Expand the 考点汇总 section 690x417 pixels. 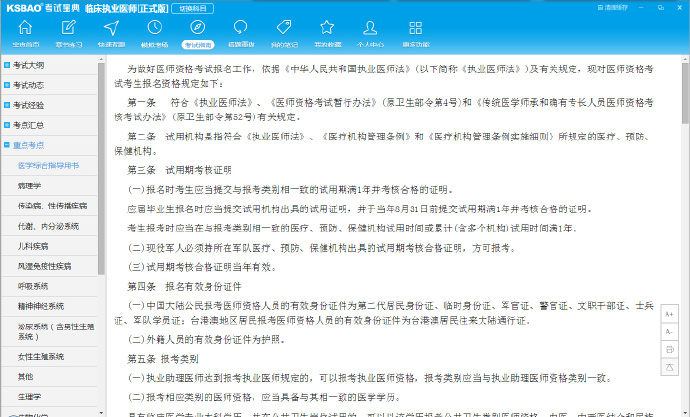point(49,125)
